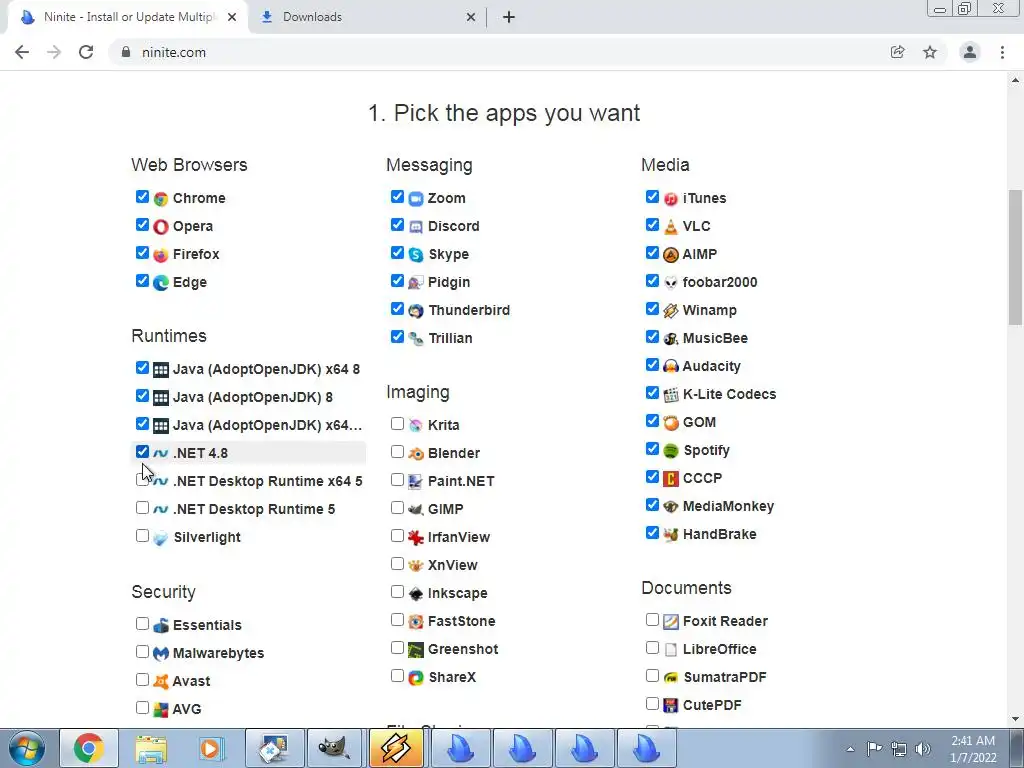Click the Thunderbird app icon
This screenshot has height=768, width=1024.
tap(416, 311)
